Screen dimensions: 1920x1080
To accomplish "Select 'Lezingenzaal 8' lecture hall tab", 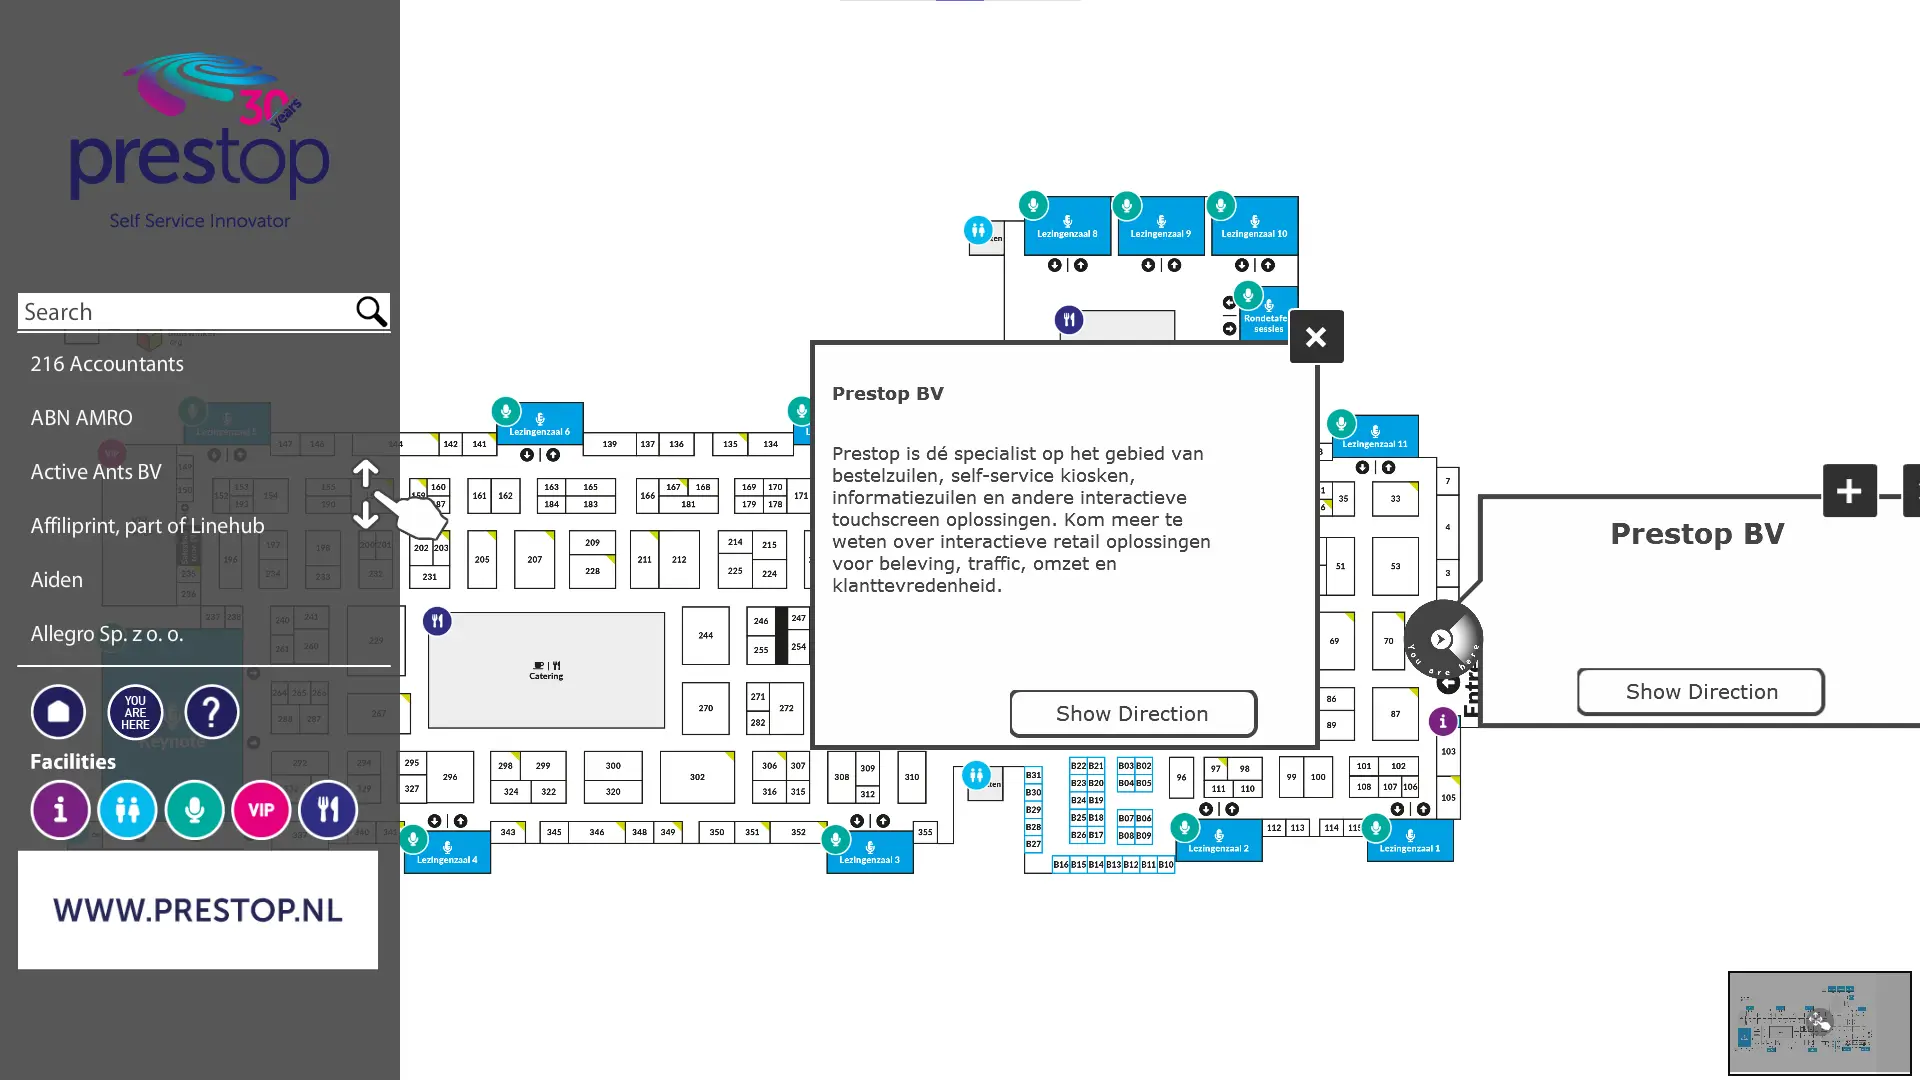I will click(x=1067, y=231).
